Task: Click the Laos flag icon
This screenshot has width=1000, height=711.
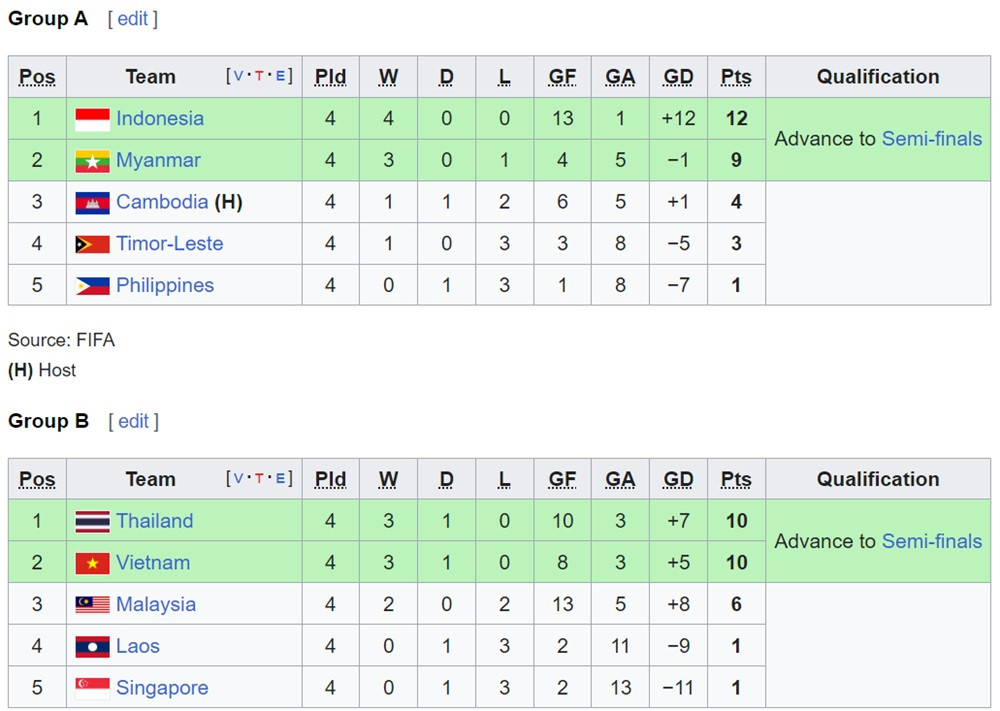Action: 92,647
